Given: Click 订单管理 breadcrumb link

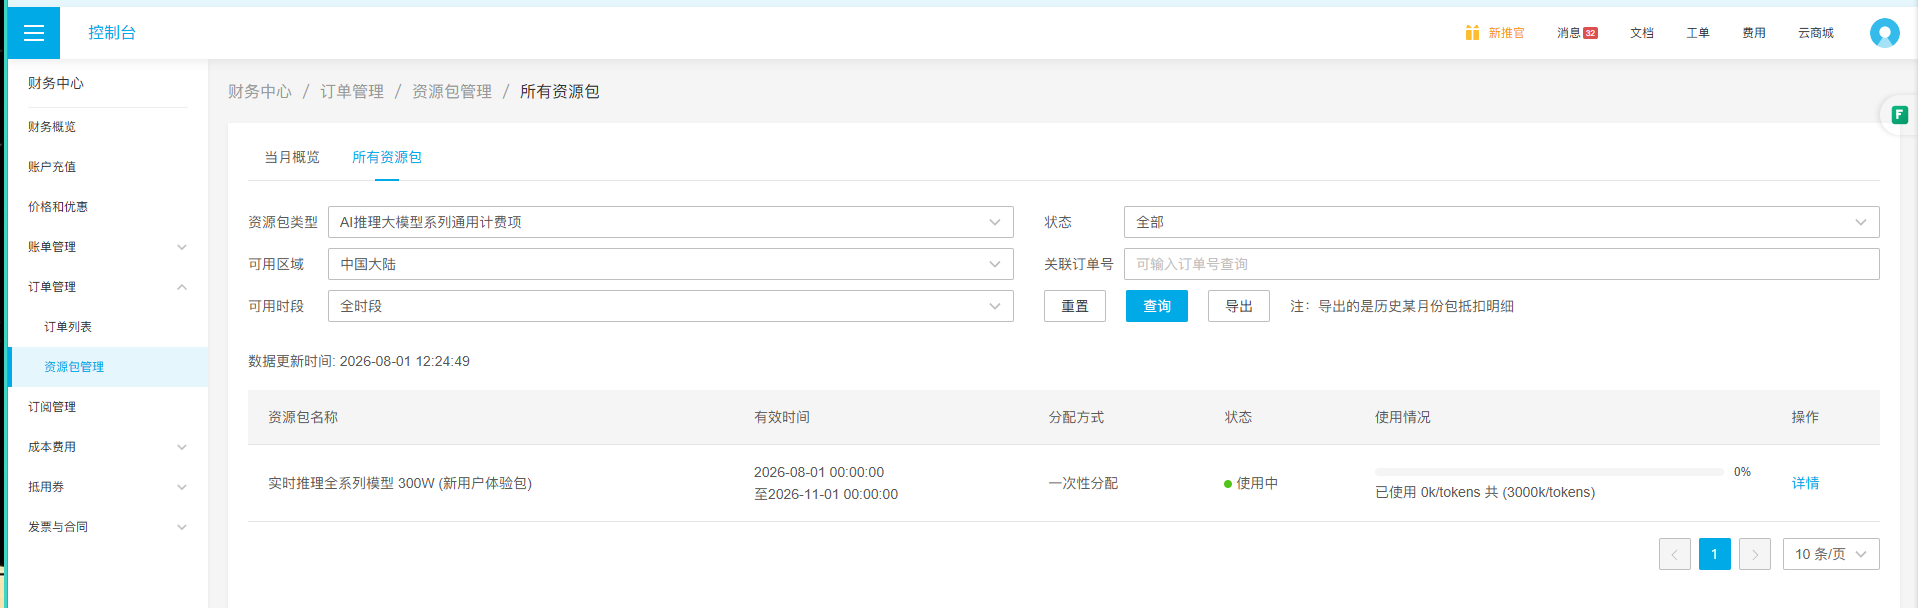Looking at the screenshot, I should click(x=352, y=91).
